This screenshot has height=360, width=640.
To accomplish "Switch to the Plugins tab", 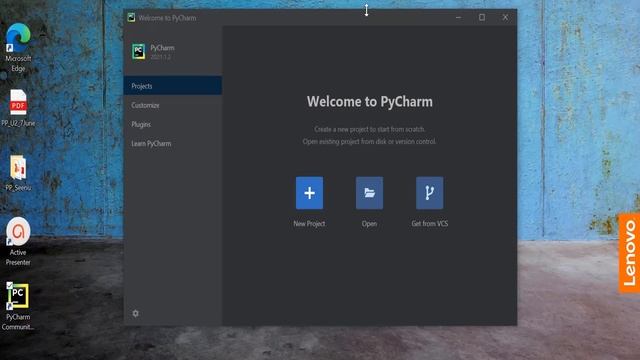I will (x=173, y=124).
